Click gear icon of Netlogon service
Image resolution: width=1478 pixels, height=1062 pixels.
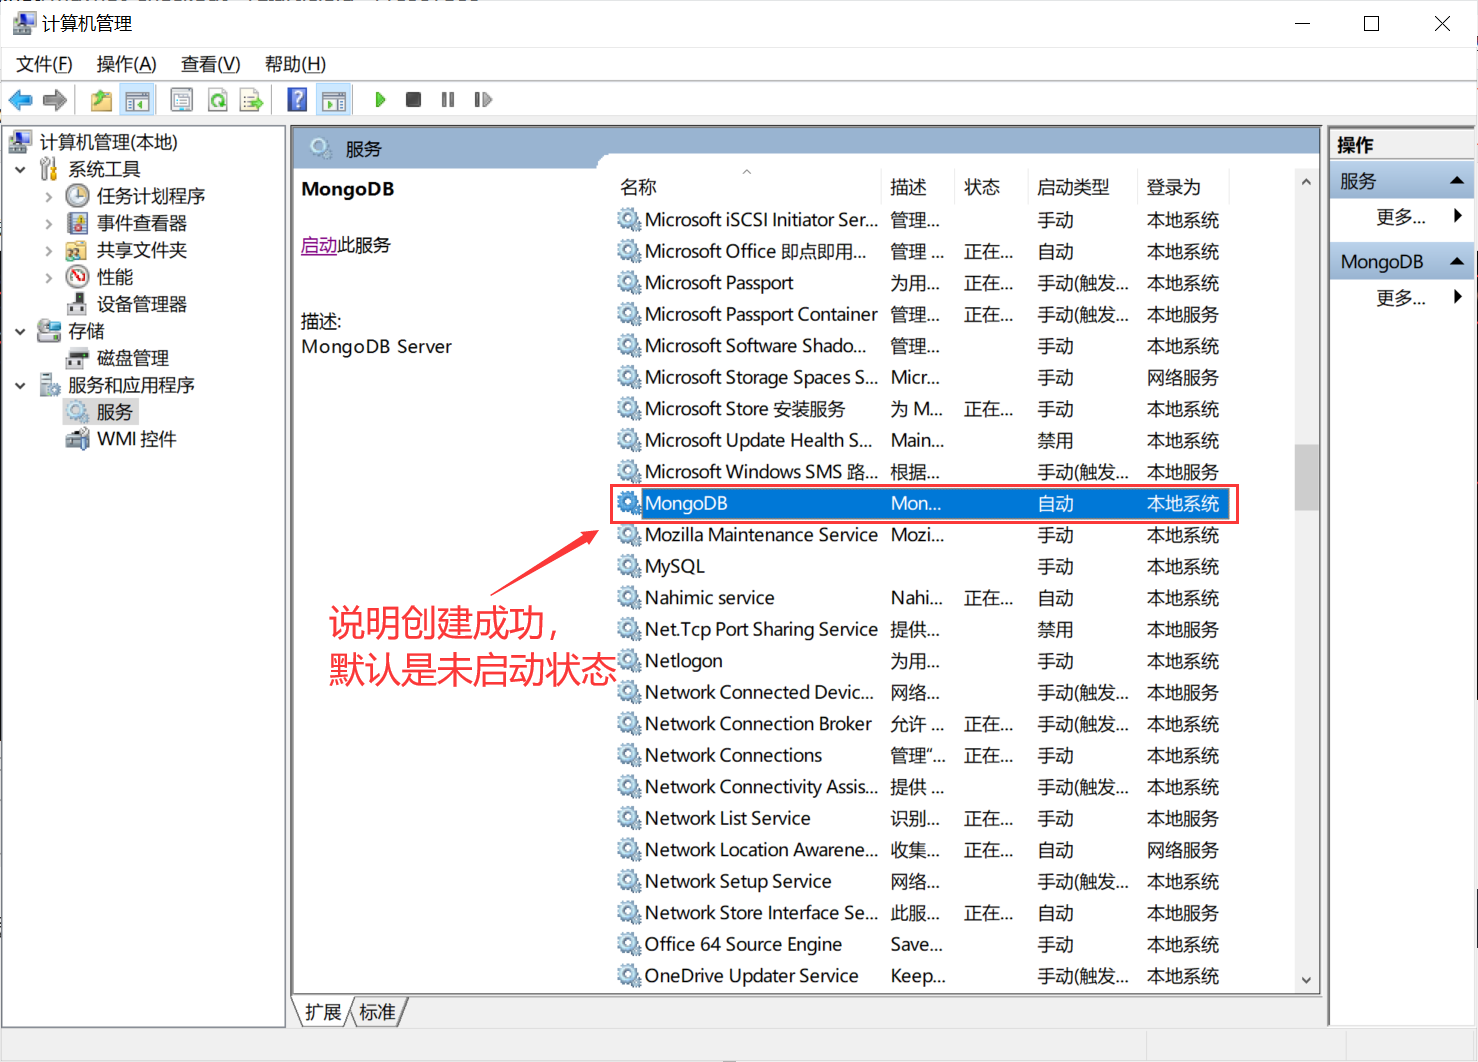point(628,661)
